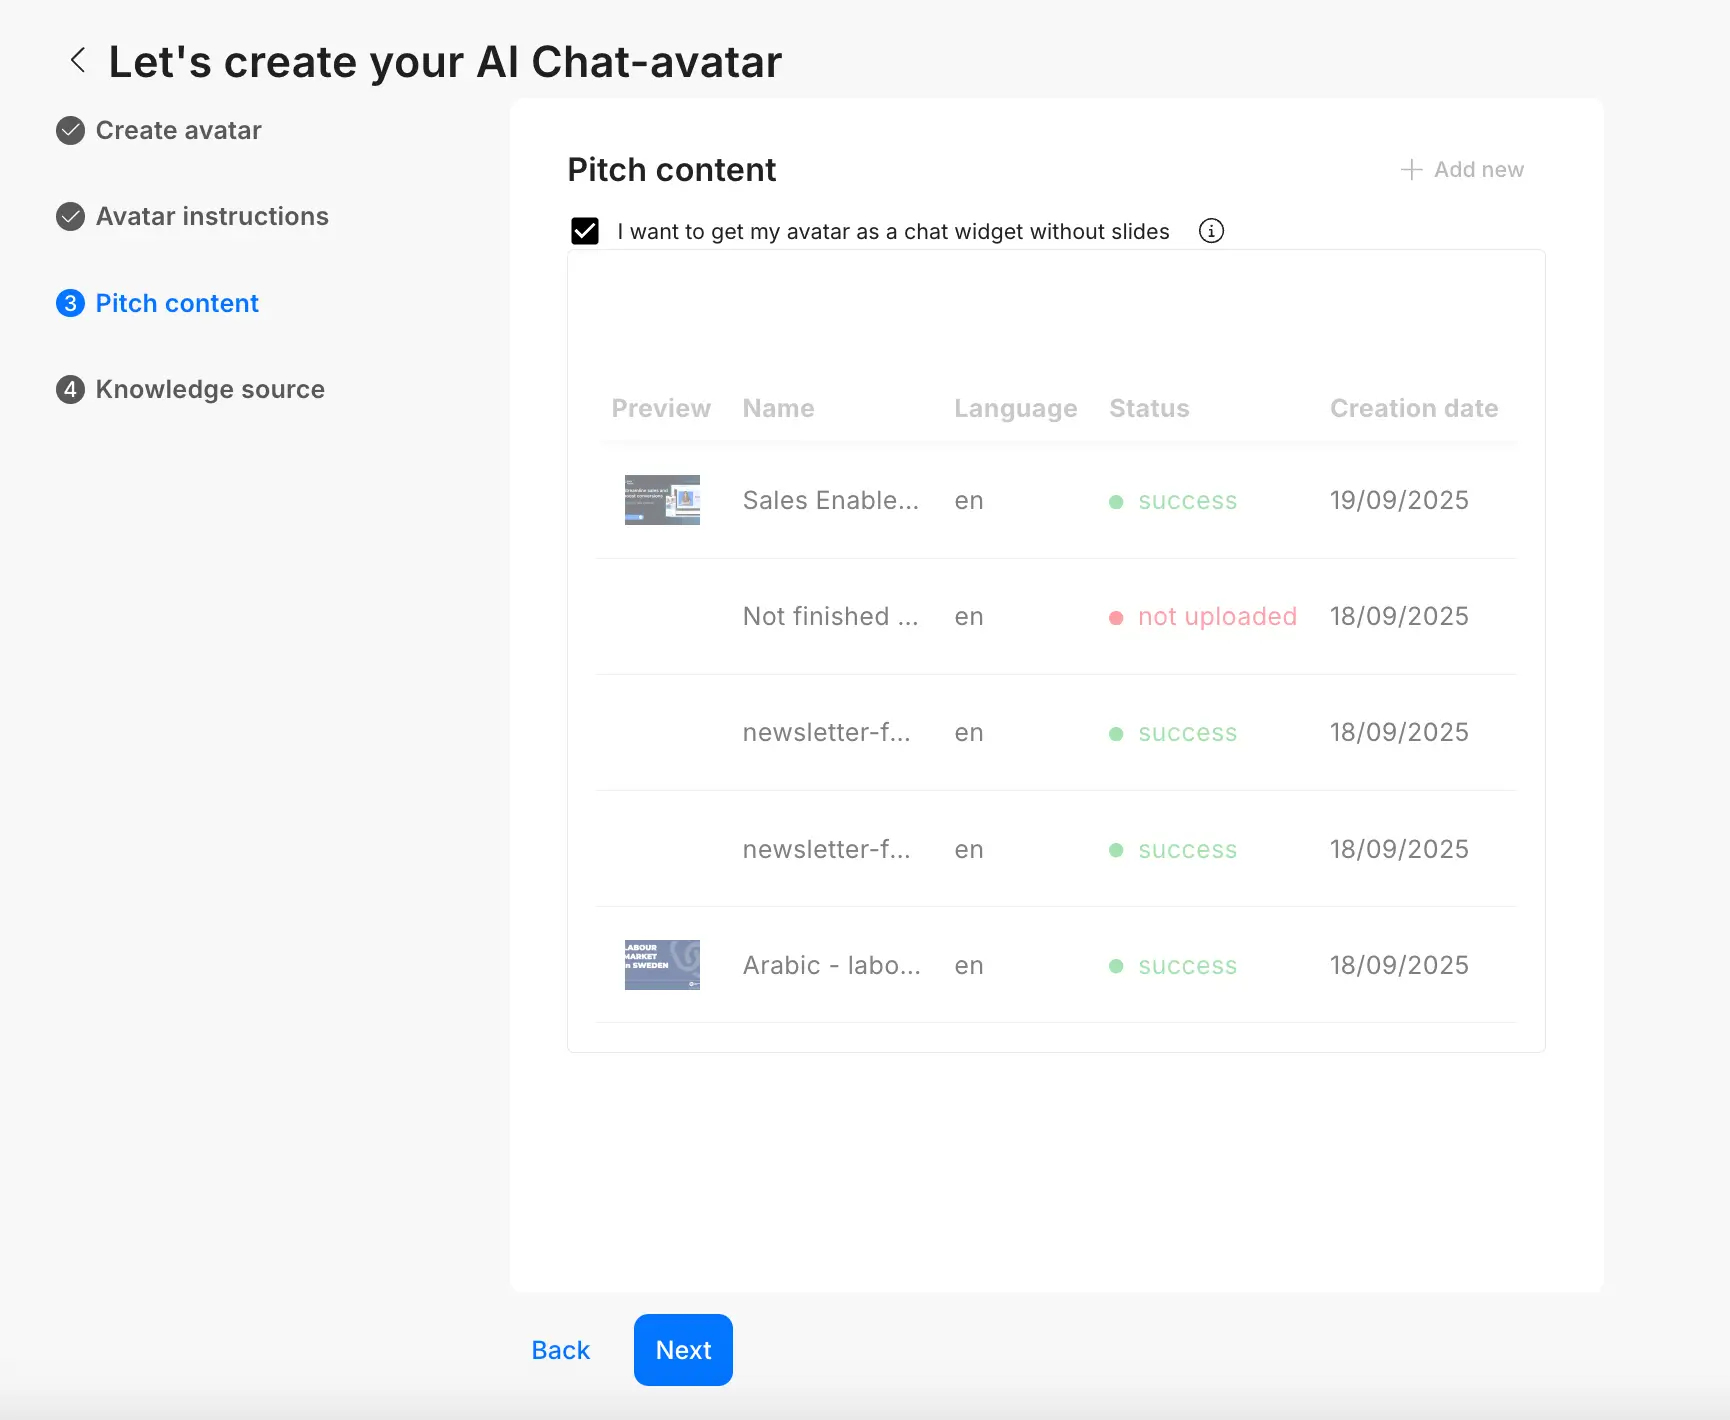Uncheck the chat widget without slides checkbox
Screen dimensions: 1730x1420
(x=587, y=231)
